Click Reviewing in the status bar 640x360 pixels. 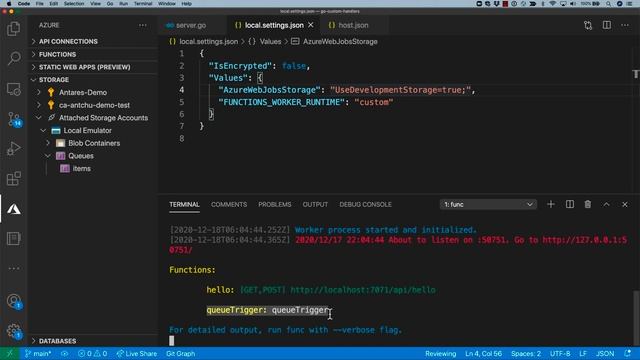click(440, 353)
